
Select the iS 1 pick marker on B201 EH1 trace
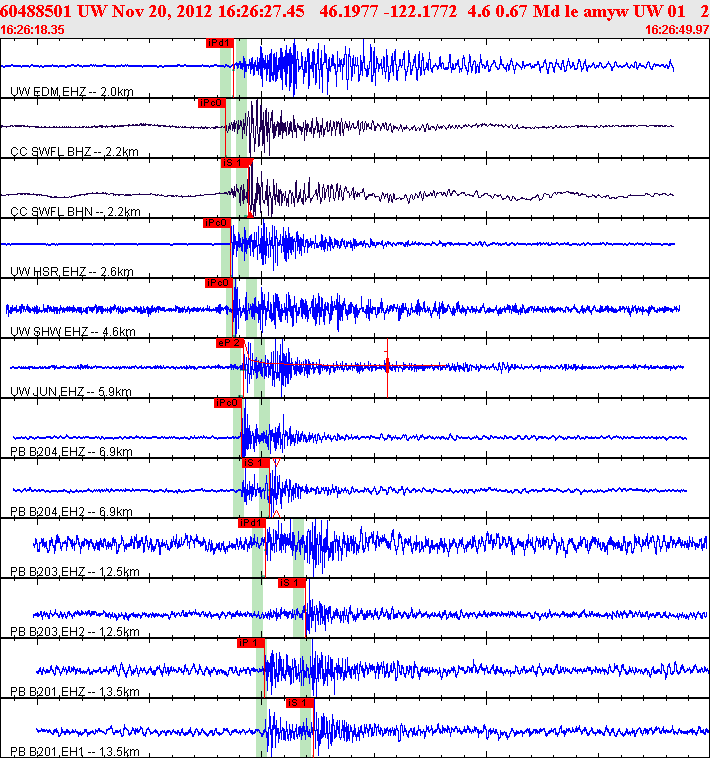300,702
